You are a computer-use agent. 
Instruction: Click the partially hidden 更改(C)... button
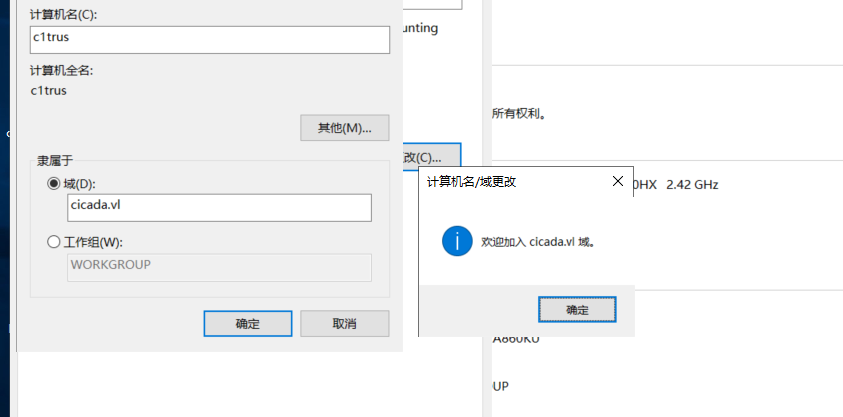click(431, 157)
